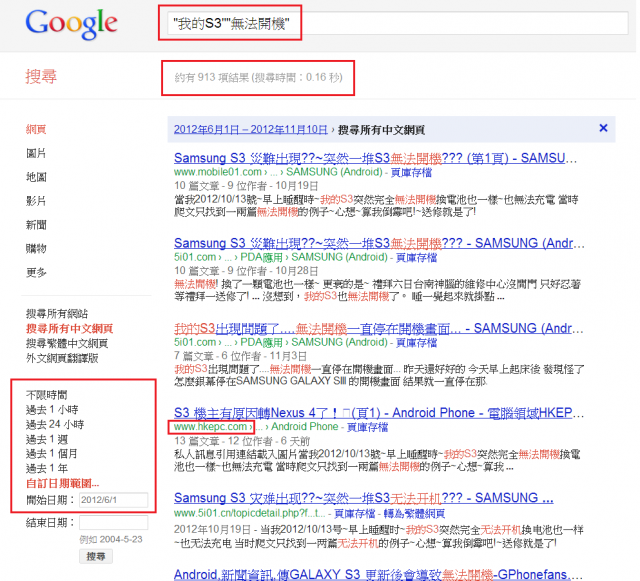Screen dimensions: 640x581
Task: Open SAMSUNG (Android) breadcrumb of mobile01 result
Action: point(334,172)
